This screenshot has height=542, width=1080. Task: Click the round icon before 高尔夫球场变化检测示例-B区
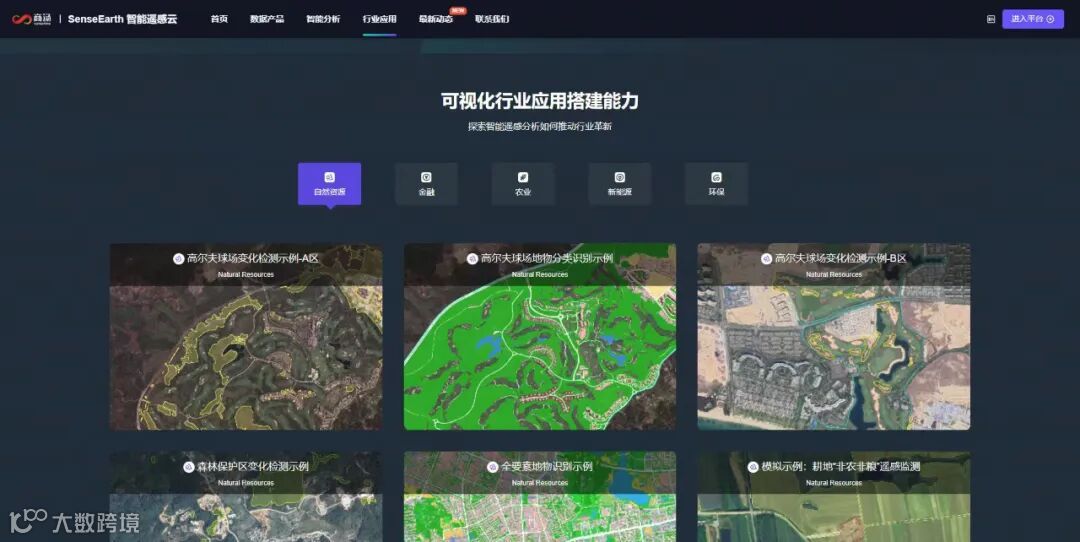pos(767,259)
